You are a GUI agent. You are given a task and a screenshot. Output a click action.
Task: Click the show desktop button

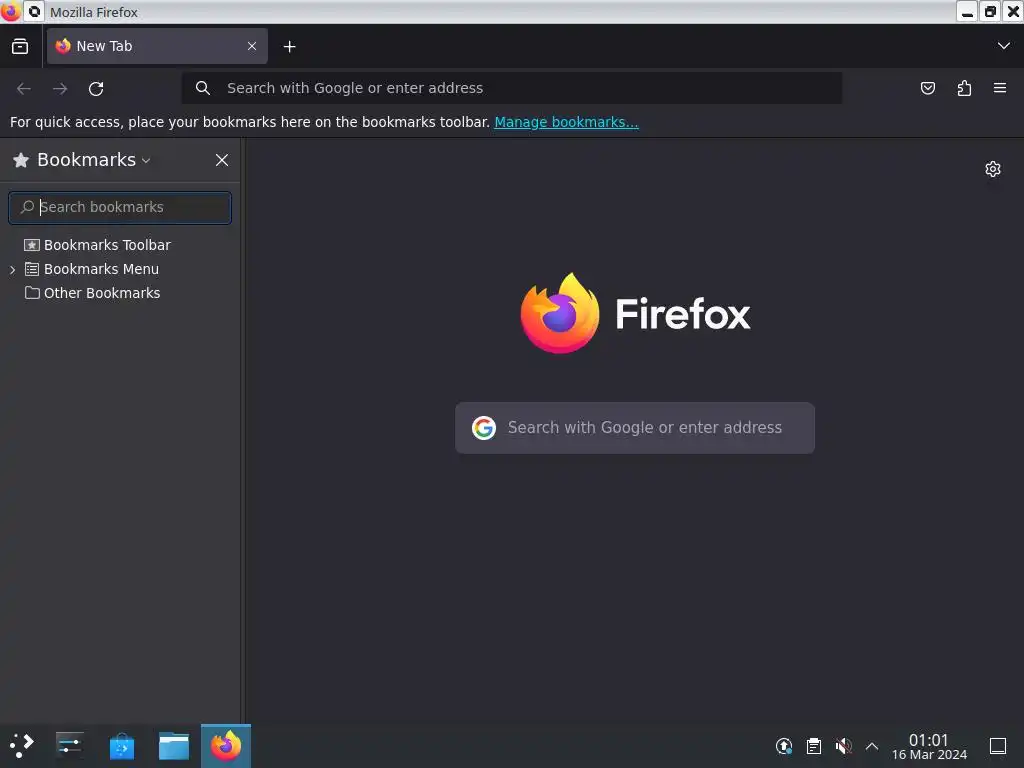pyautogui.click(x=998, y=746)
